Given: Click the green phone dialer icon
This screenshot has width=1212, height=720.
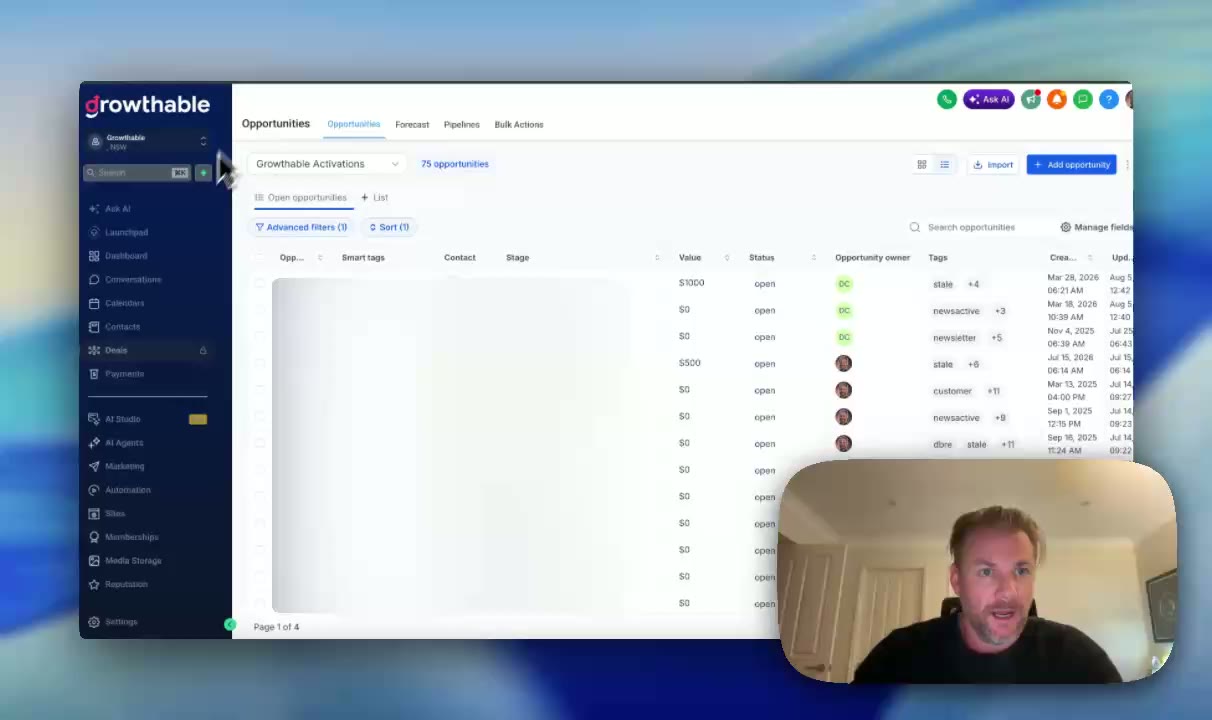Looking at the screenshot, I should [946, 99].
